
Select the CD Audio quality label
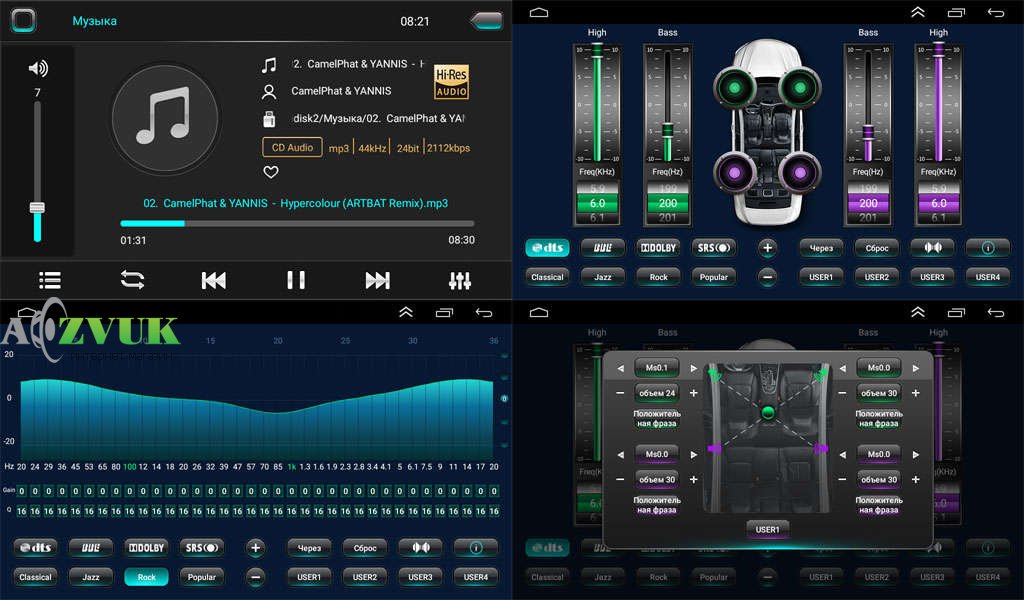tap(292, 148)
